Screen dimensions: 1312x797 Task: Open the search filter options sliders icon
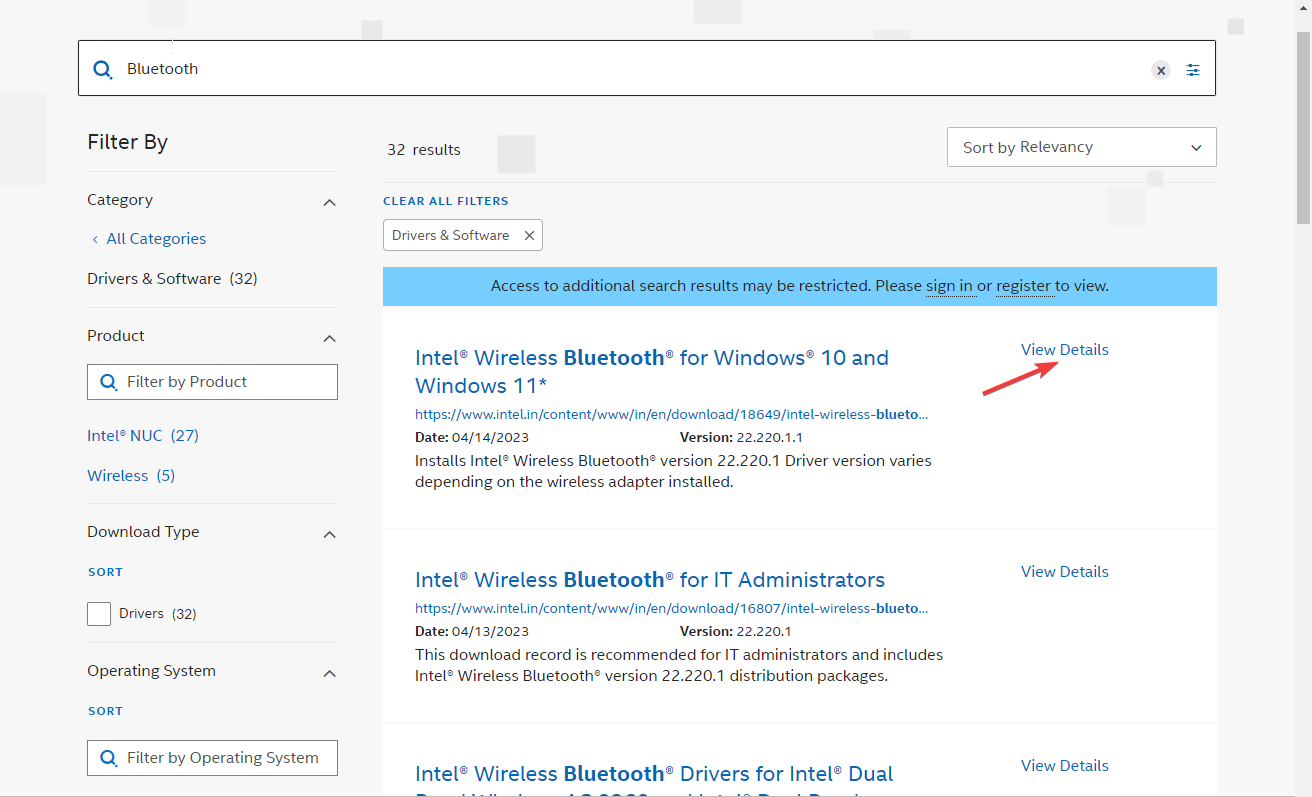tap(1193, 70)
